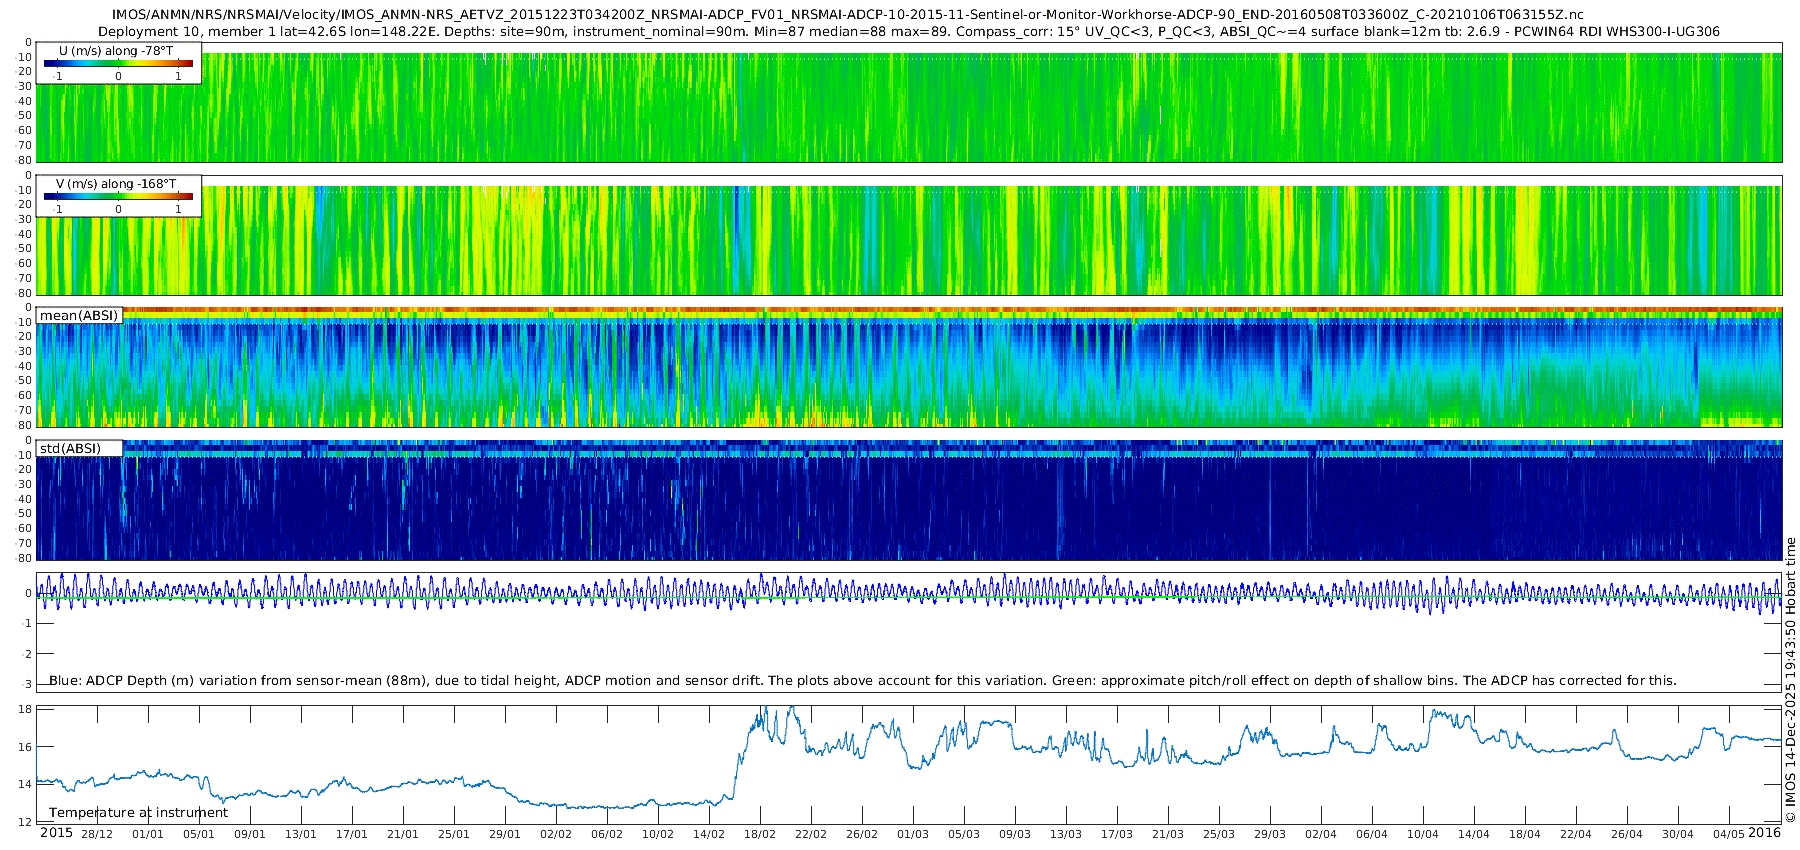Click the 18 tick on temperature axis
1800x850 pixels.
pos(26,709)
